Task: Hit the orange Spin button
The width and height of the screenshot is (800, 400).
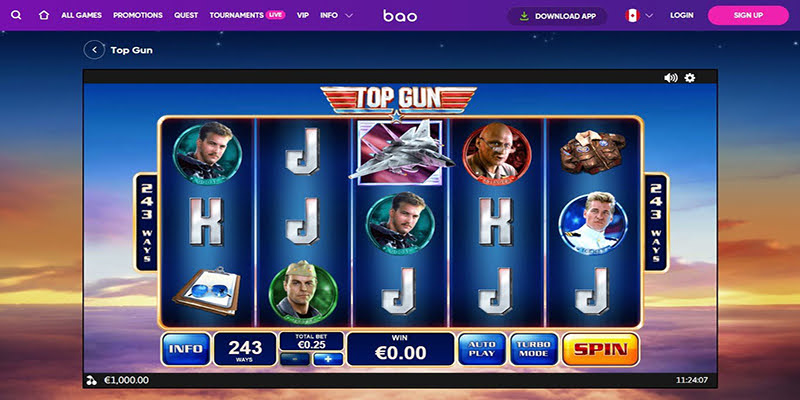Action: pos(601,349)
